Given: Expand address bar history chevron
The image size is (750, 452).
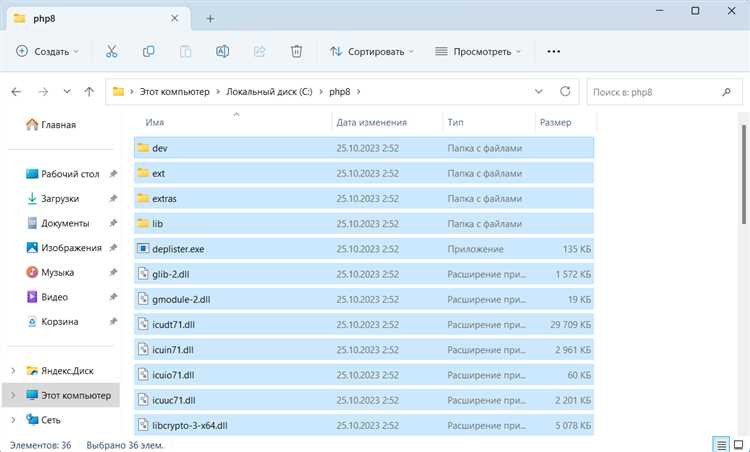Looking at the screenshot, I should click(x=539, y=91).
